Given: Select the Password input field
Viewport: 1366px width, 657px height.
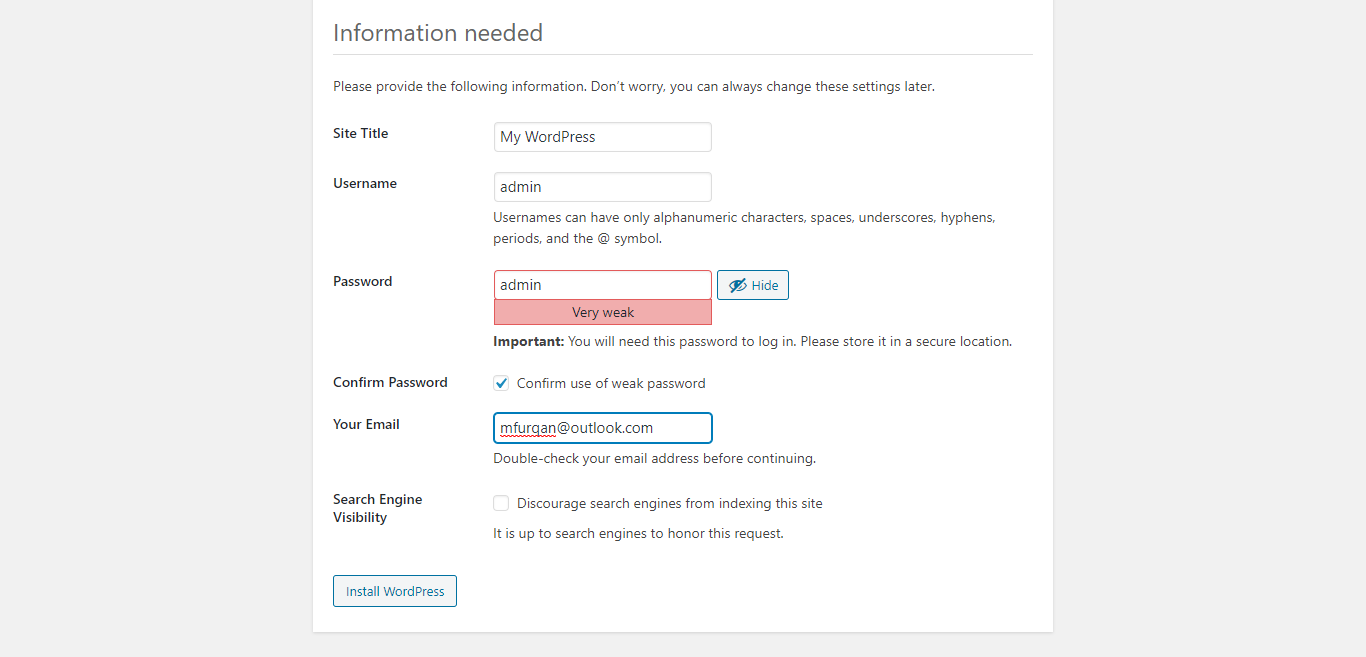Looking at the screenshot, I should click(x=602, y=285).
